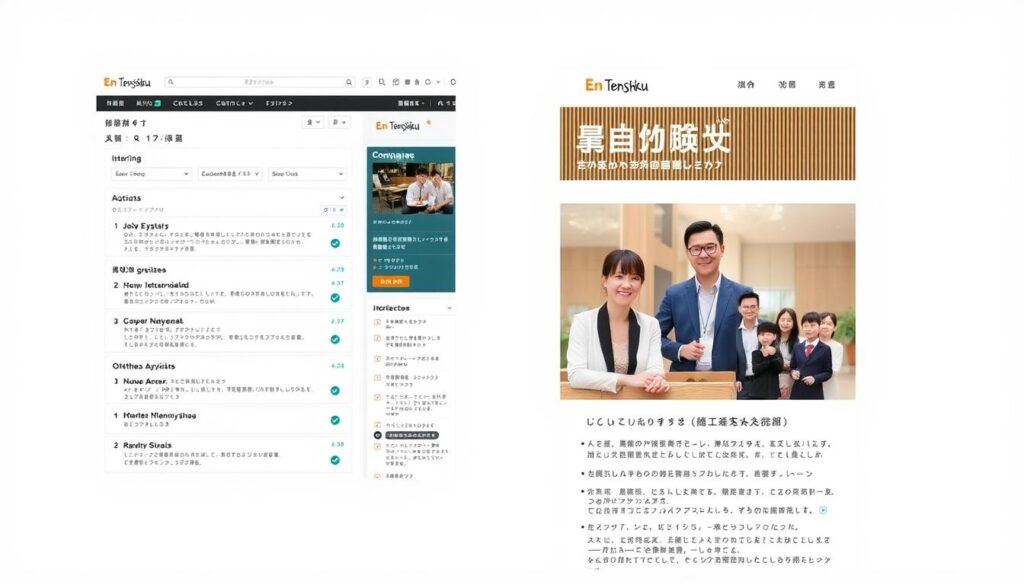Select the Fyira> item in dark nav bar
The image size is (1024, 585).
[279, 103]
